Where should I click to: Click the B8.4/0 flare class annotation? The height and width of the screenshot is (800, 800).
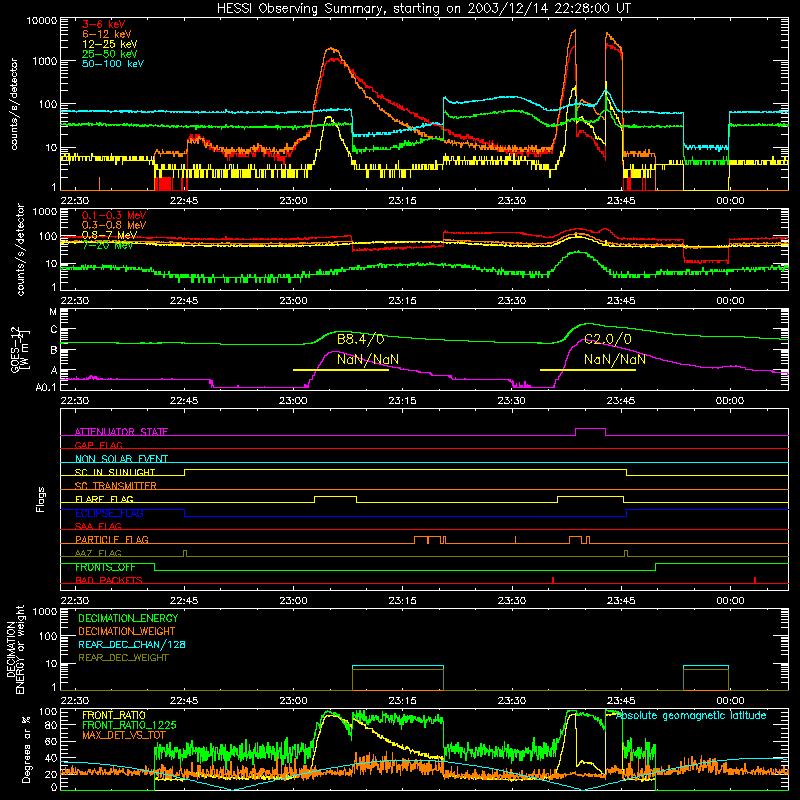[361, 339]
